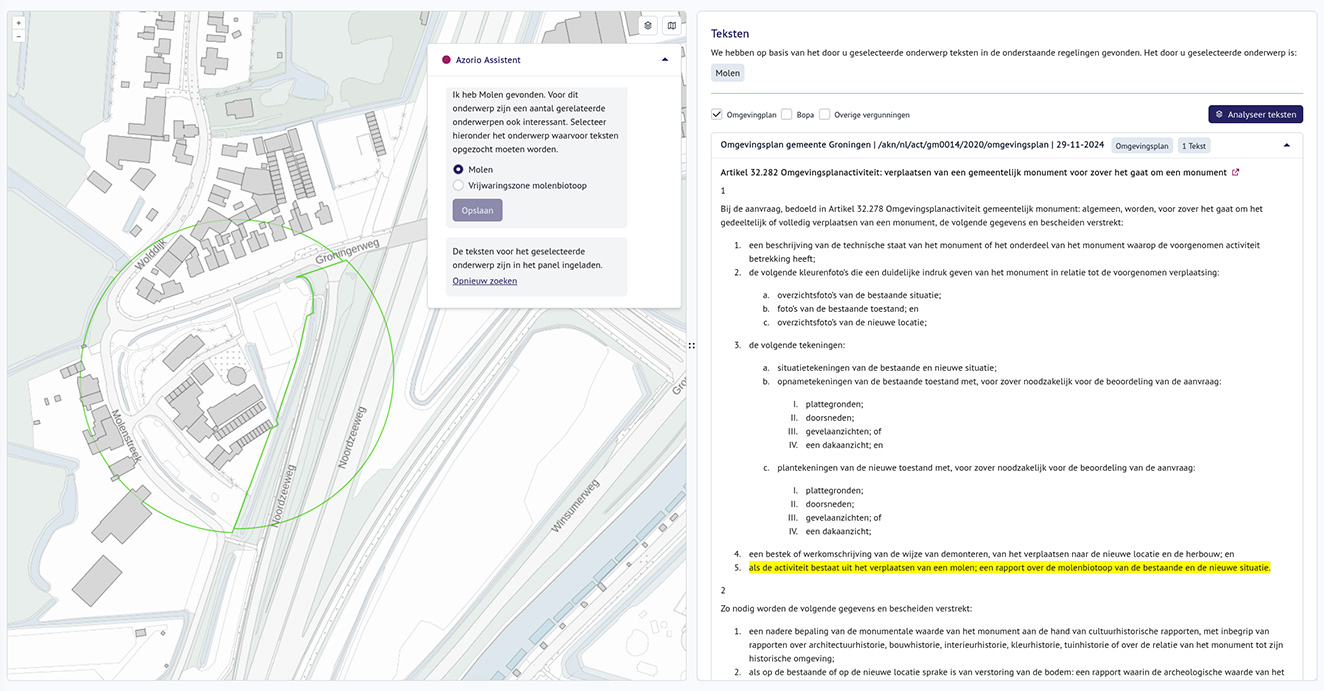The image size is (1324, 691).
Task: Zoom in on the map
Action: pos(19,23)
